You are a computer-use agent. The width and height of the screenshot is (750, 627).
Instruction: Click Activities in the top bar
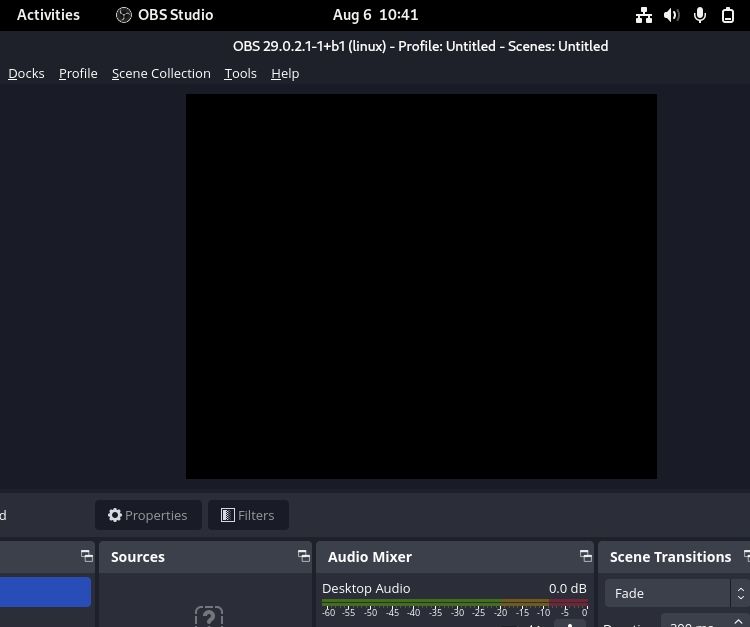pyautogui.click(x=48, y=15)
